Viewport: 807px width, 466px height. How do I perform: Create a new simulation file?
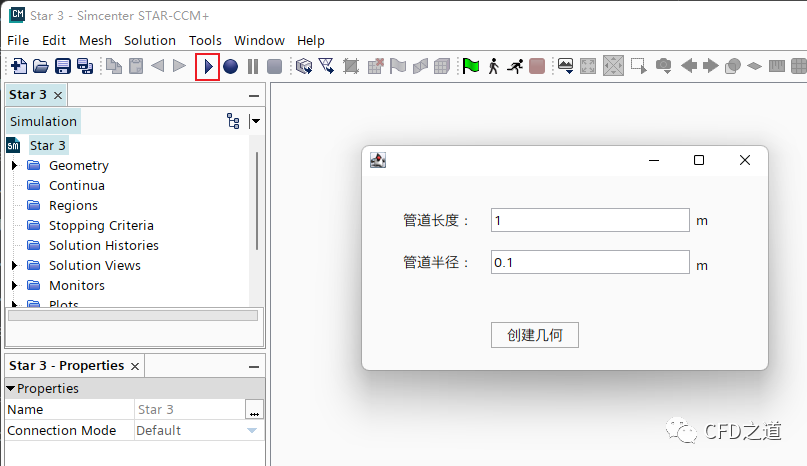pyautogui.click(x=19, y=66)
